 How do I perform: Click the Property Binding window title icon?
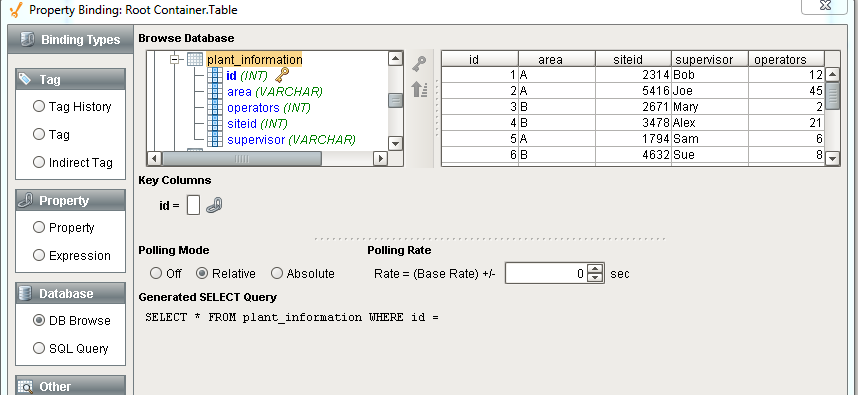[x=16, y=9]
